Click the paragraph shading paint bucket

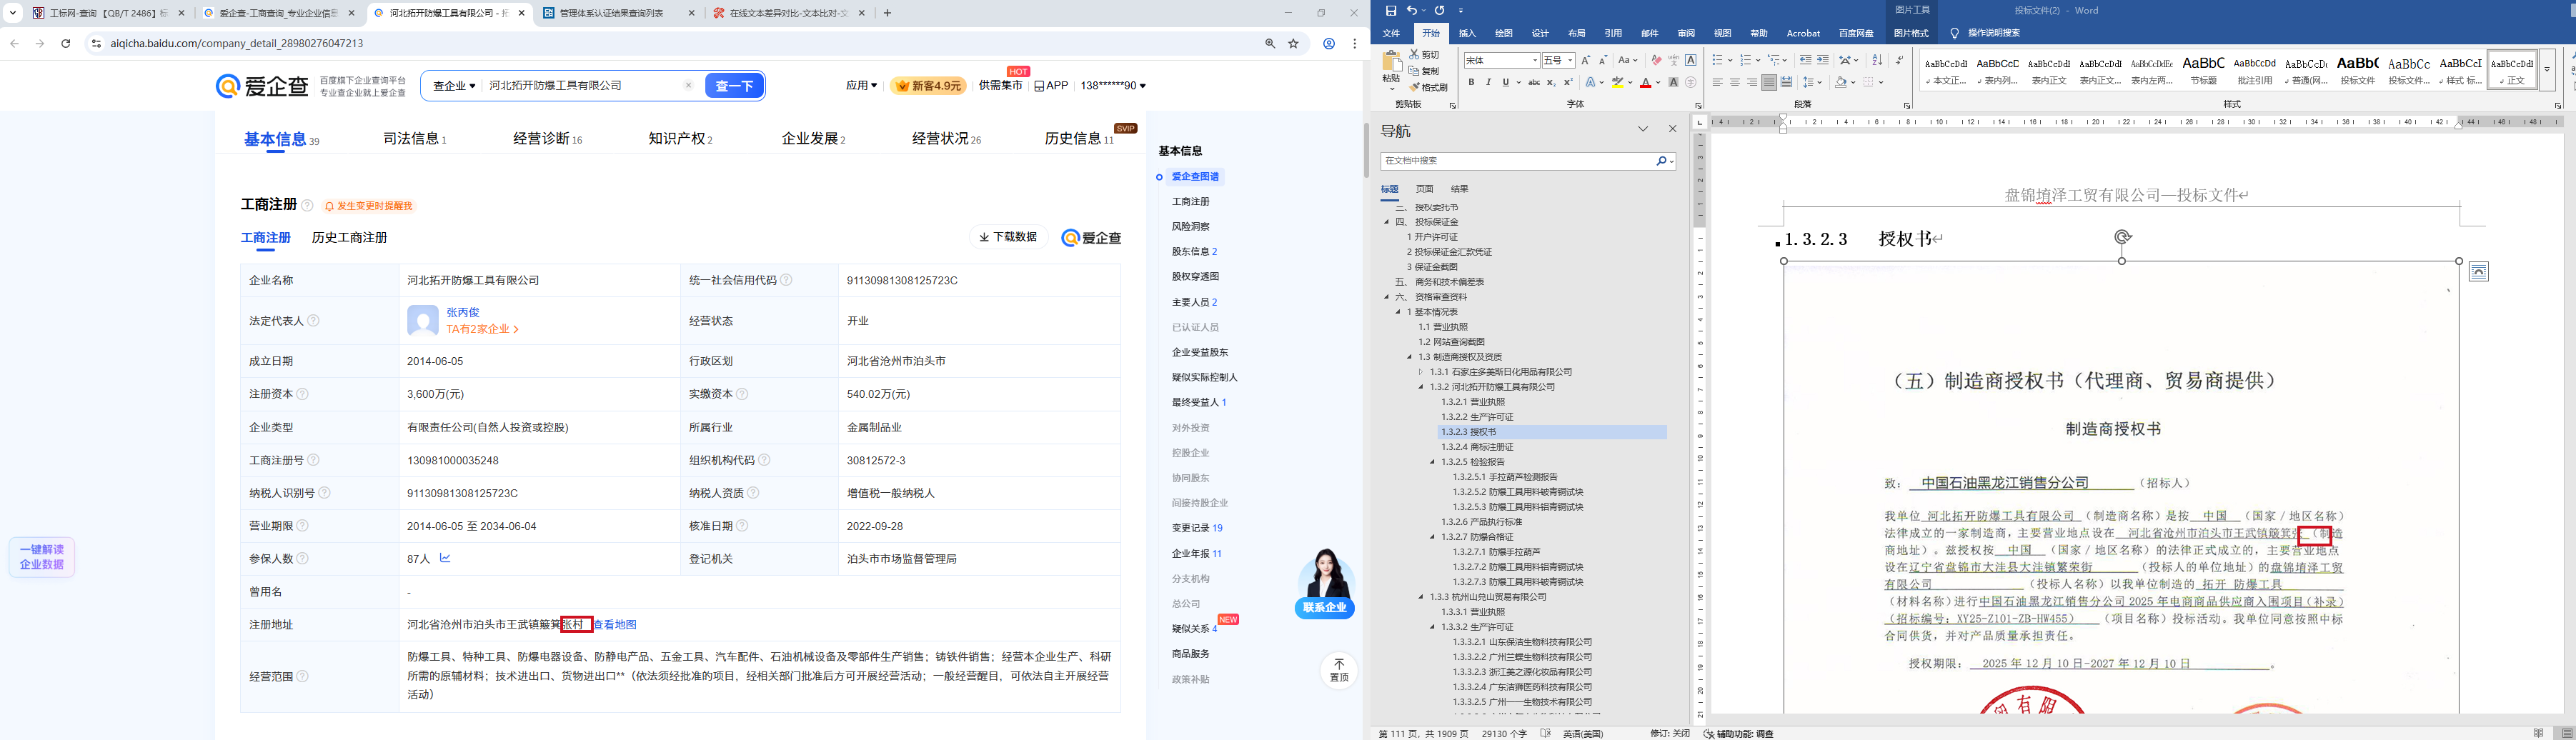[x=1840, y=83]
